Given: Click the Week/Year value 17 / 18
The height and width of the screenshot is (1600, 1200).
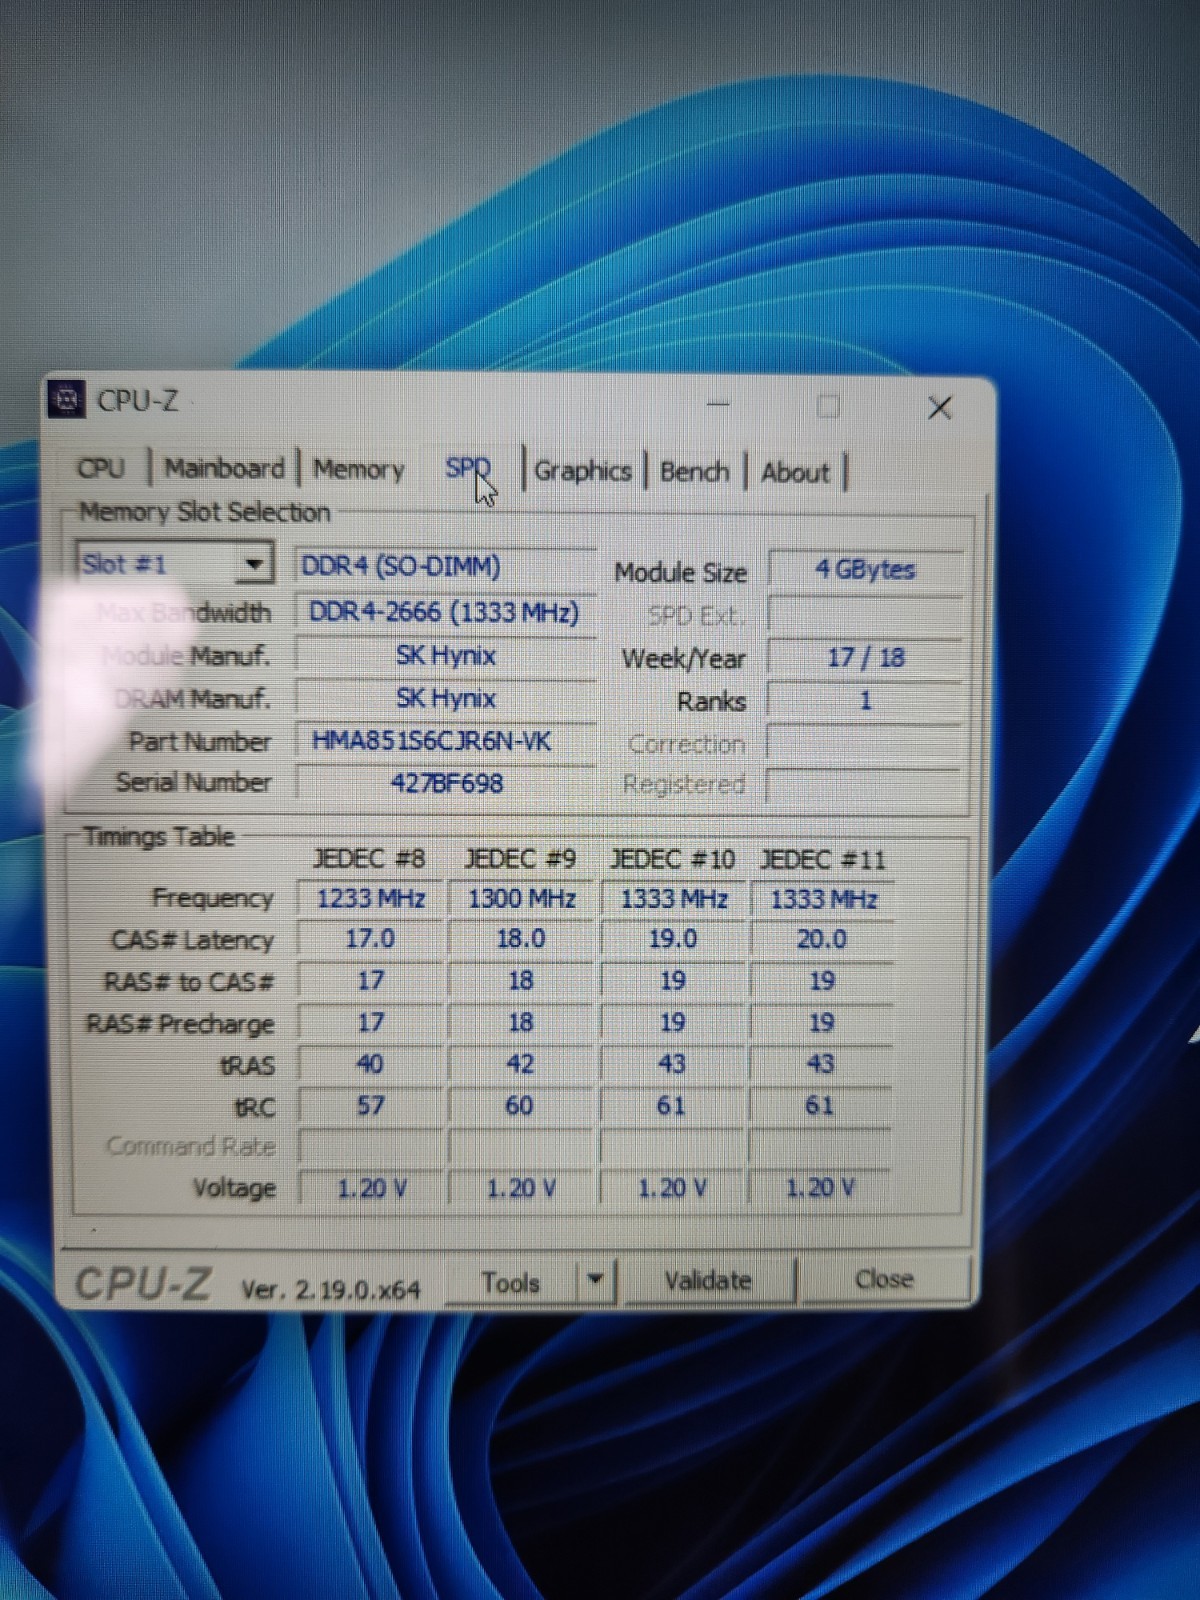Looking at the screenshot, I should [x=865, y=657].
